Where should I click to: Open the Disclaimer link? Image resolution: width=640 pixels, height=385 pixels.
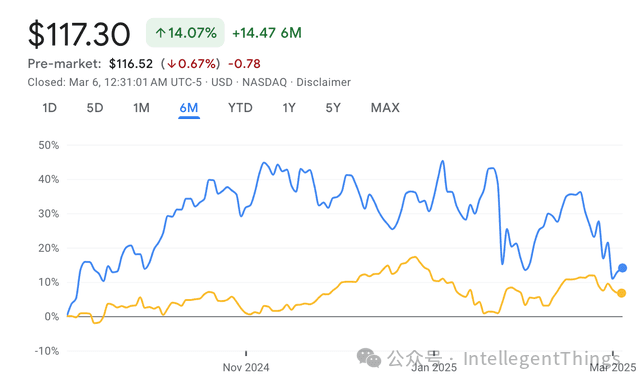click(323, 82)
